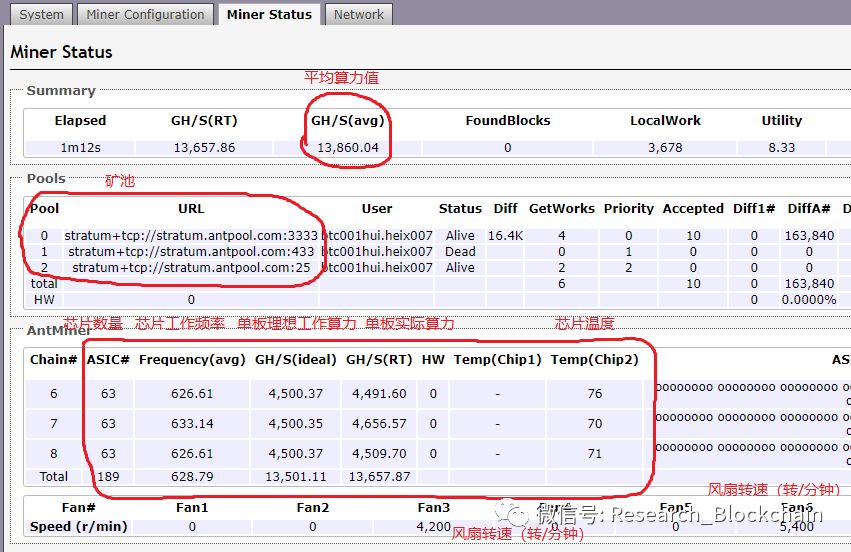Click the GH/S(RT) value 13,657.86 in Summary
The height and width of the screenshot is (552, 851).
click(204, 147)
